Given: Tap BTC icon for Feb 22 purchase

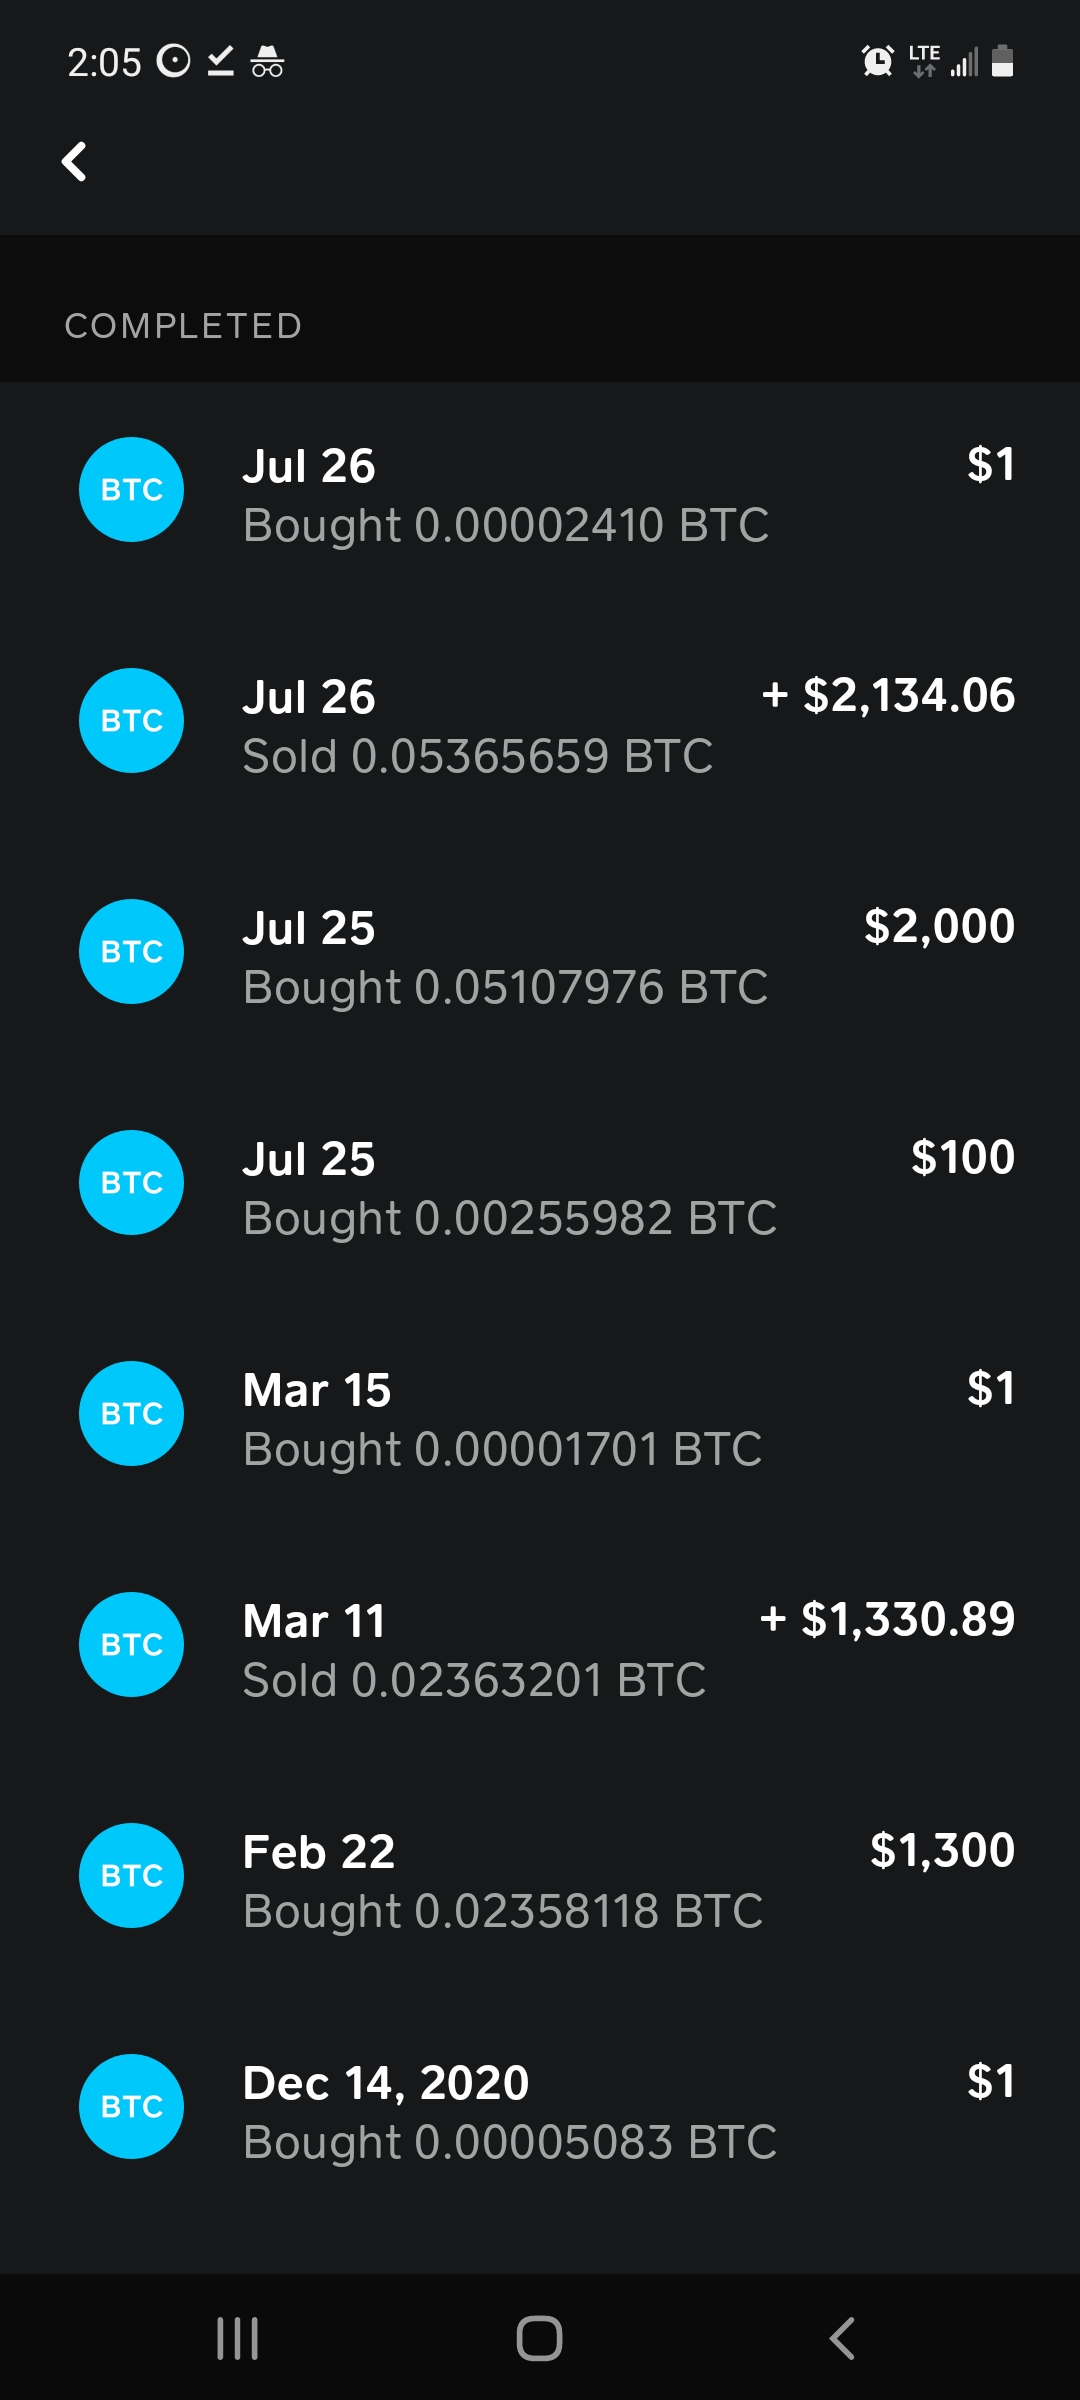Looking at the screenshot, I should [x=131, y=1876].
